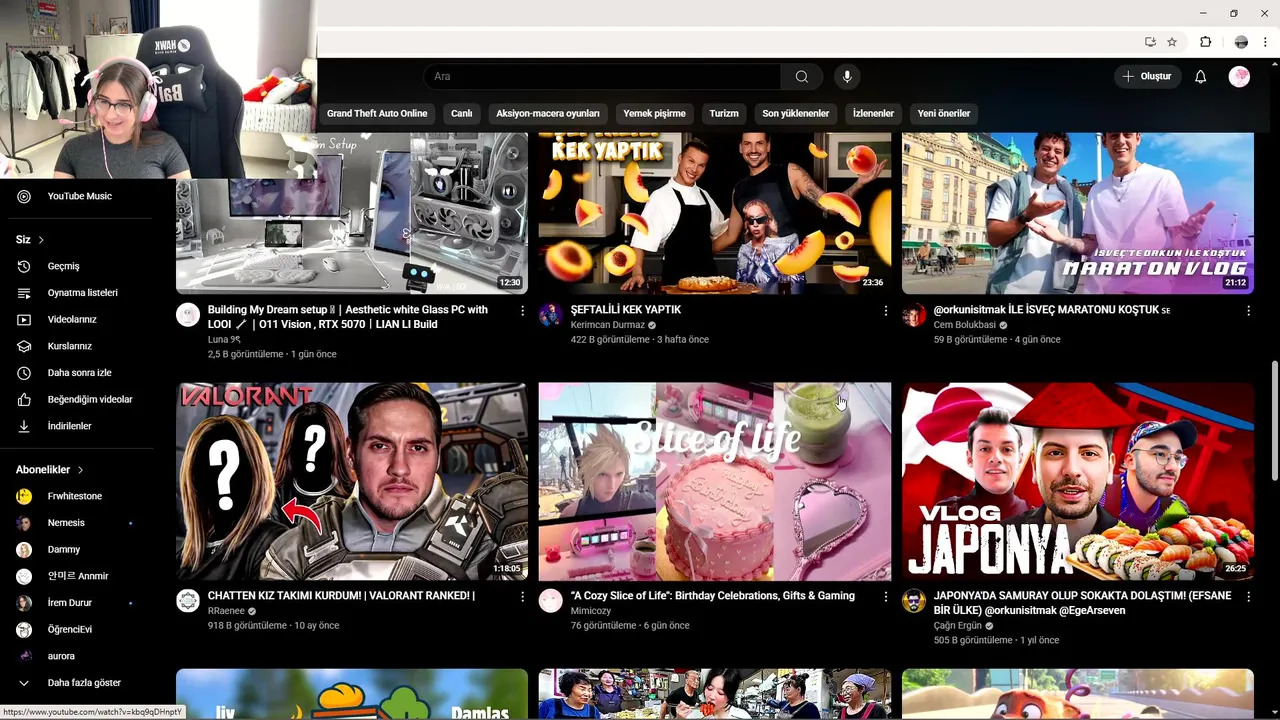Open Oynatma listeleri playlists

(x=80, y=293)
